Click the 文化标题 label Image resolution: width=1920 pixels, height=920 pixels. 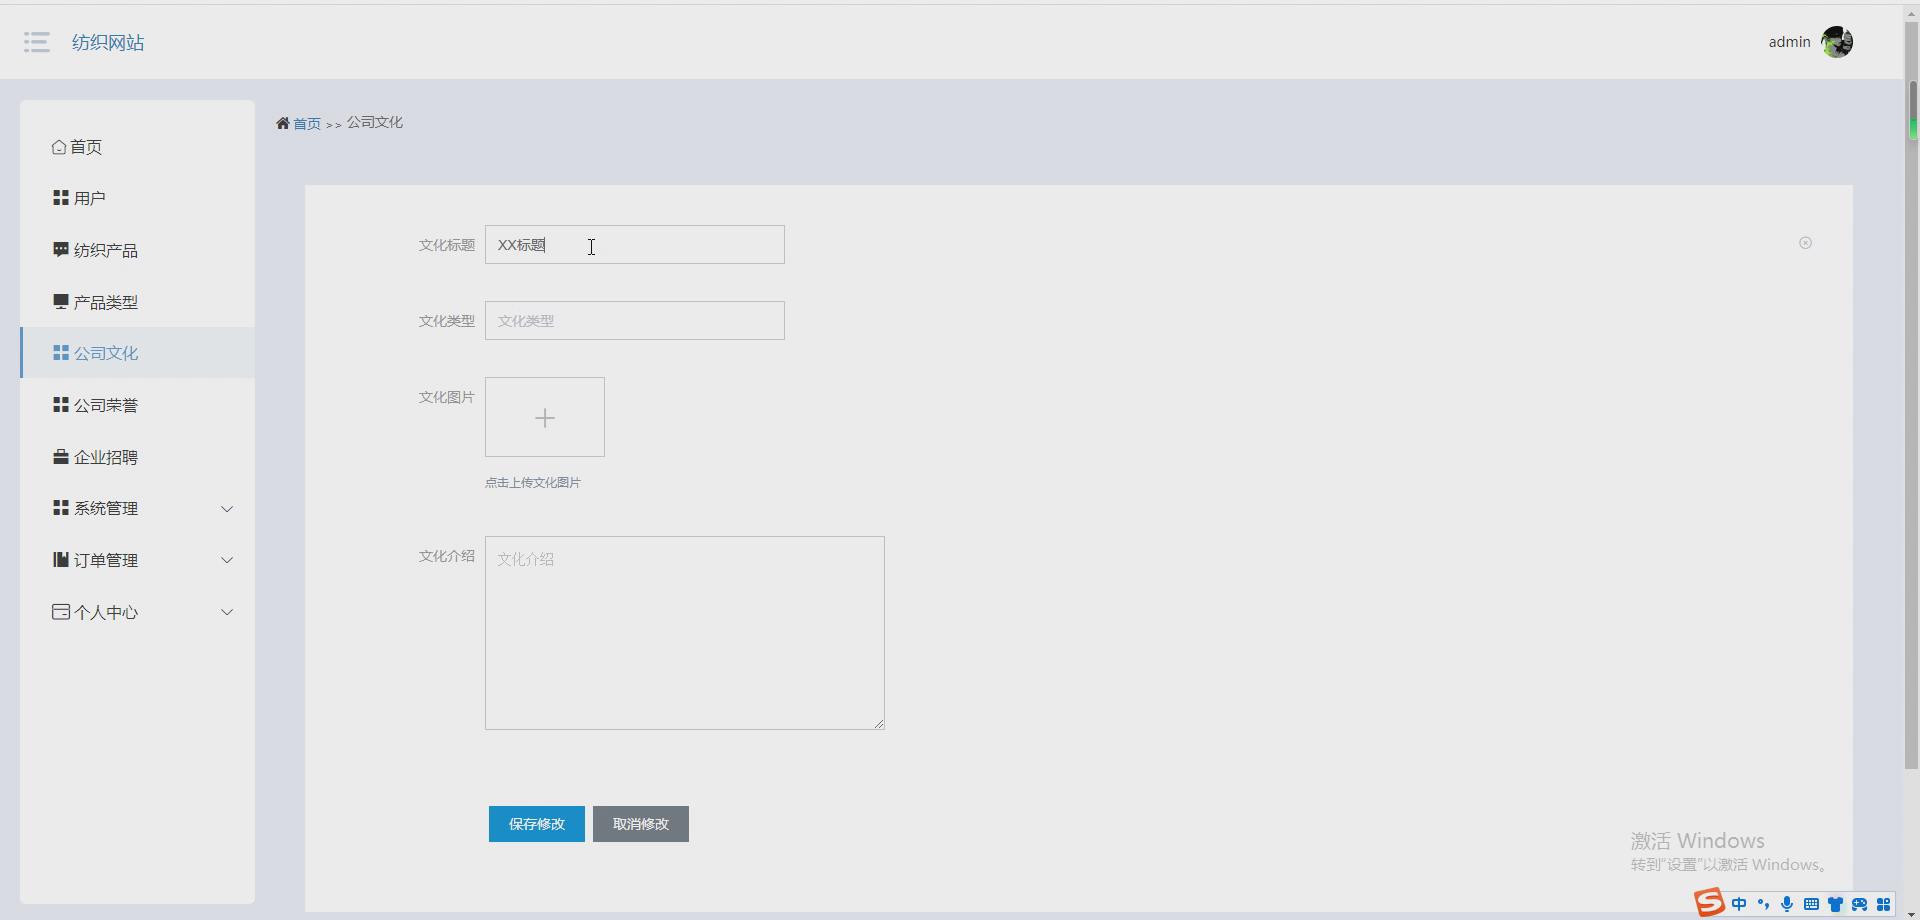tap(447, 245)
